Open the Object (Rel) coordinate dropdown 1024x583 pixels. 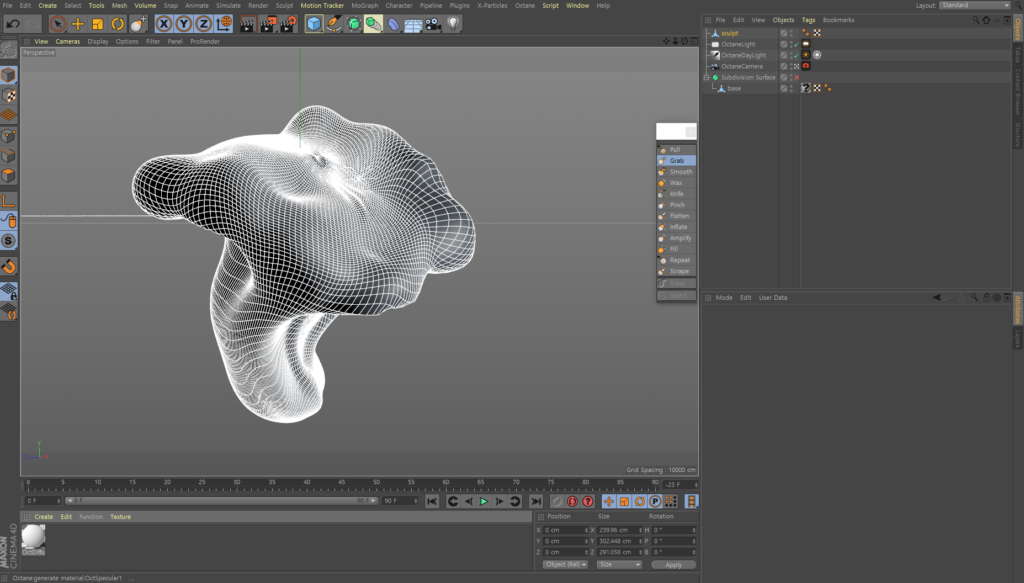565,564
